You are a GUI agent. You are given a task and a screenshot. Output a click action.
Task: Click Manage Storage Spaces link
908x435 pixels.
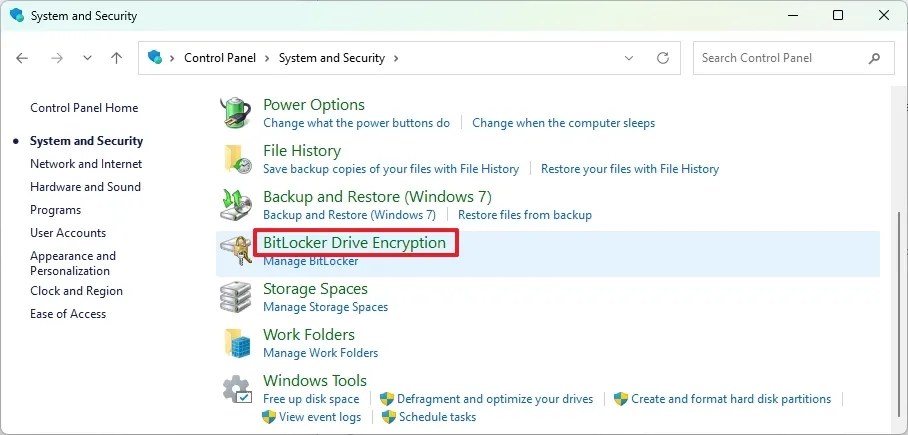click(325, 306)
